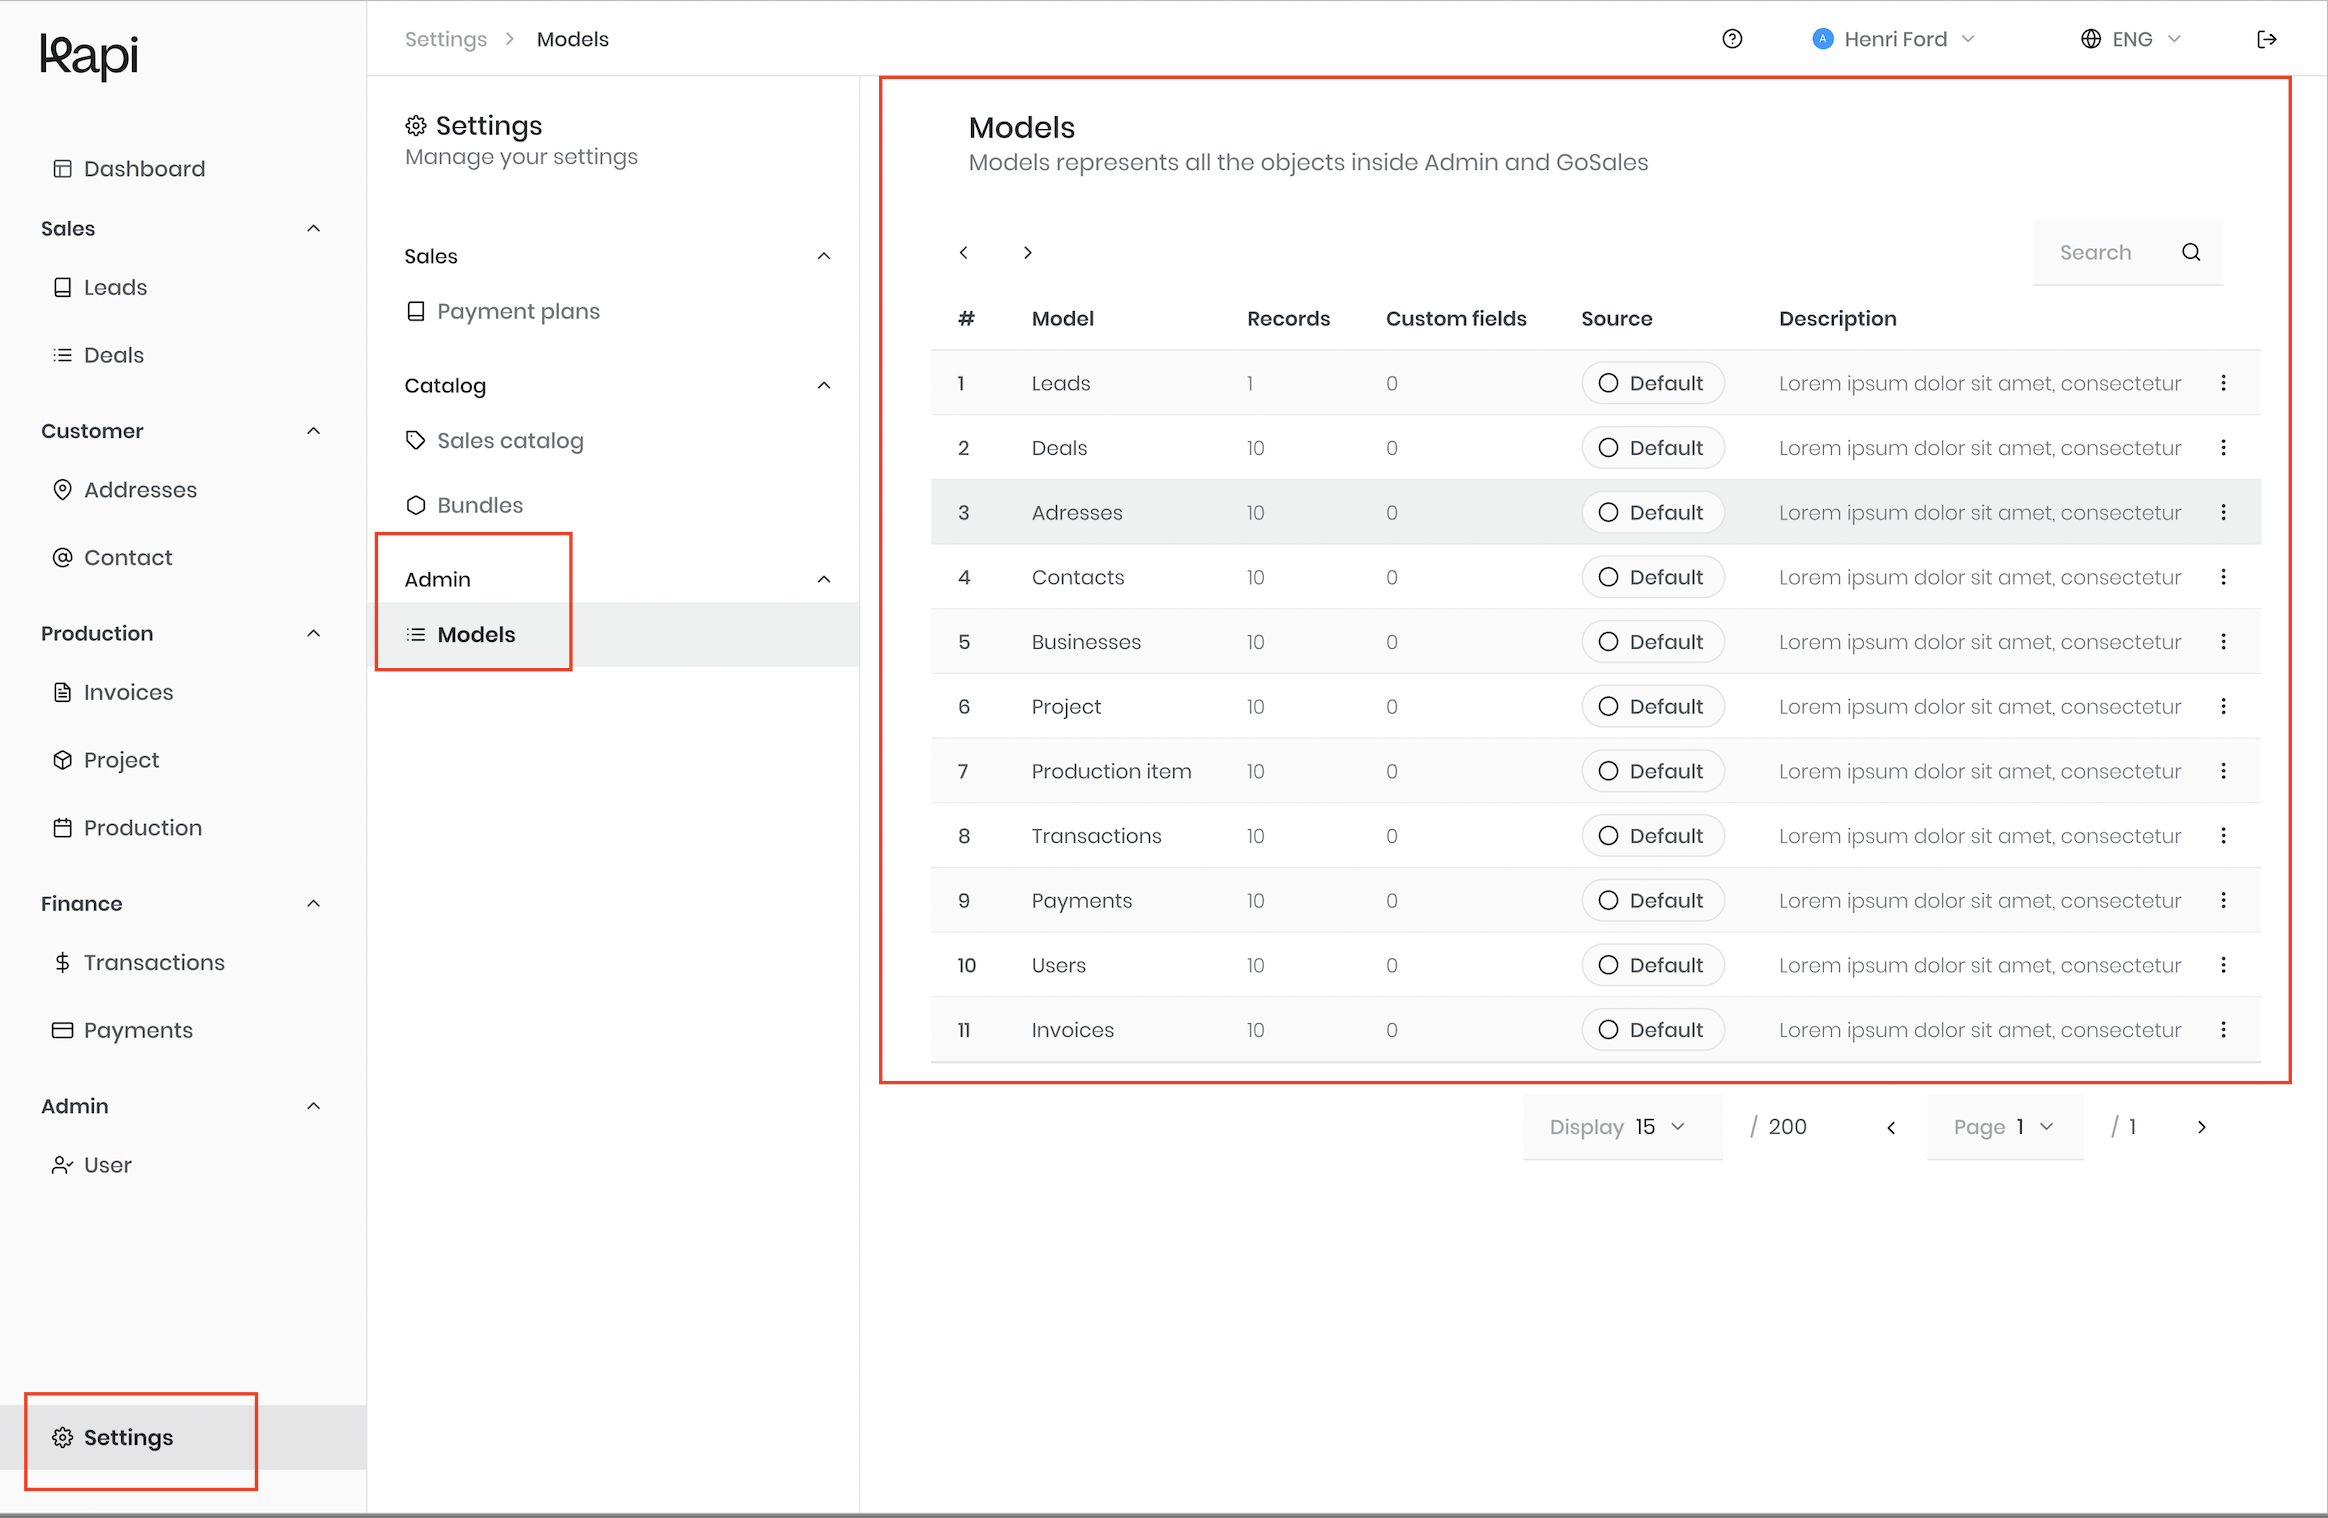The width and height of the screenshot is (2328, 1518).
Task: Open Payment plans settings
Action: [503, 311]
